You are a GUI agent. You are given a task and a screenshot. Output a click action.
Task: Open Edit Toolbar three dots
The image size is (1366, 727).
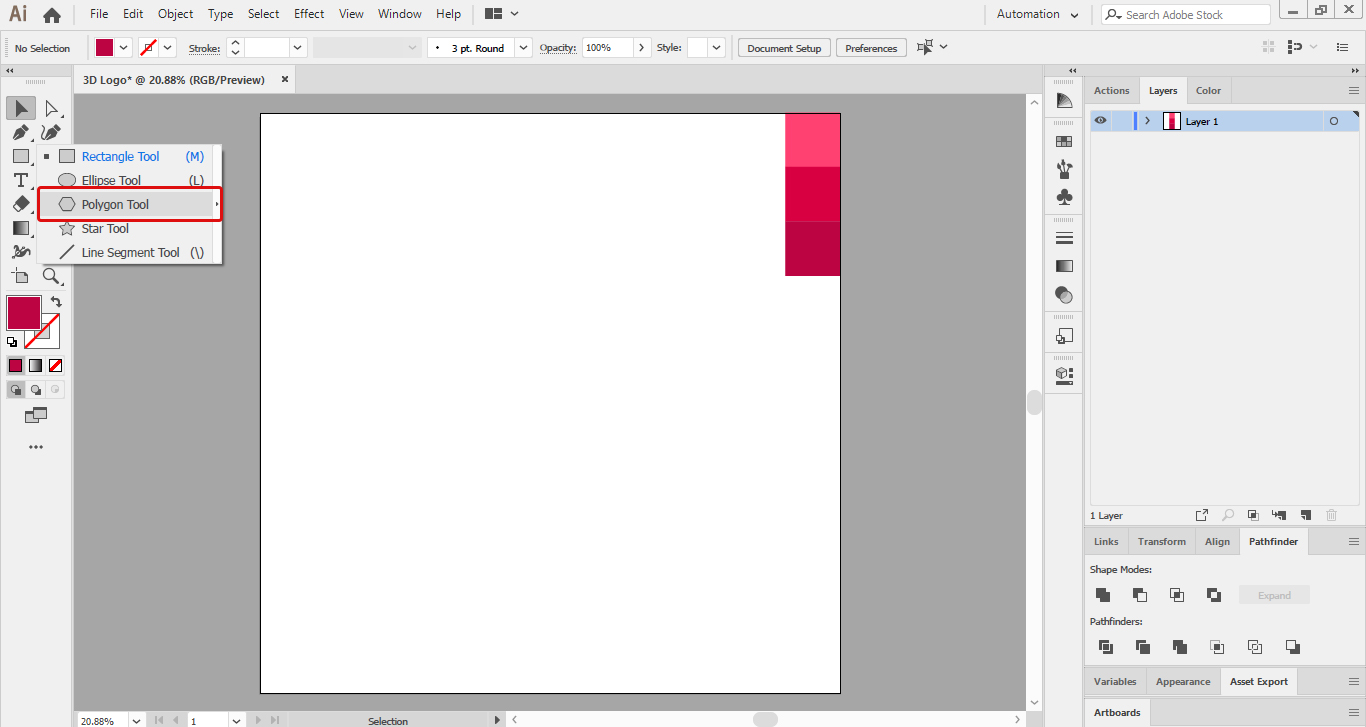36,447
